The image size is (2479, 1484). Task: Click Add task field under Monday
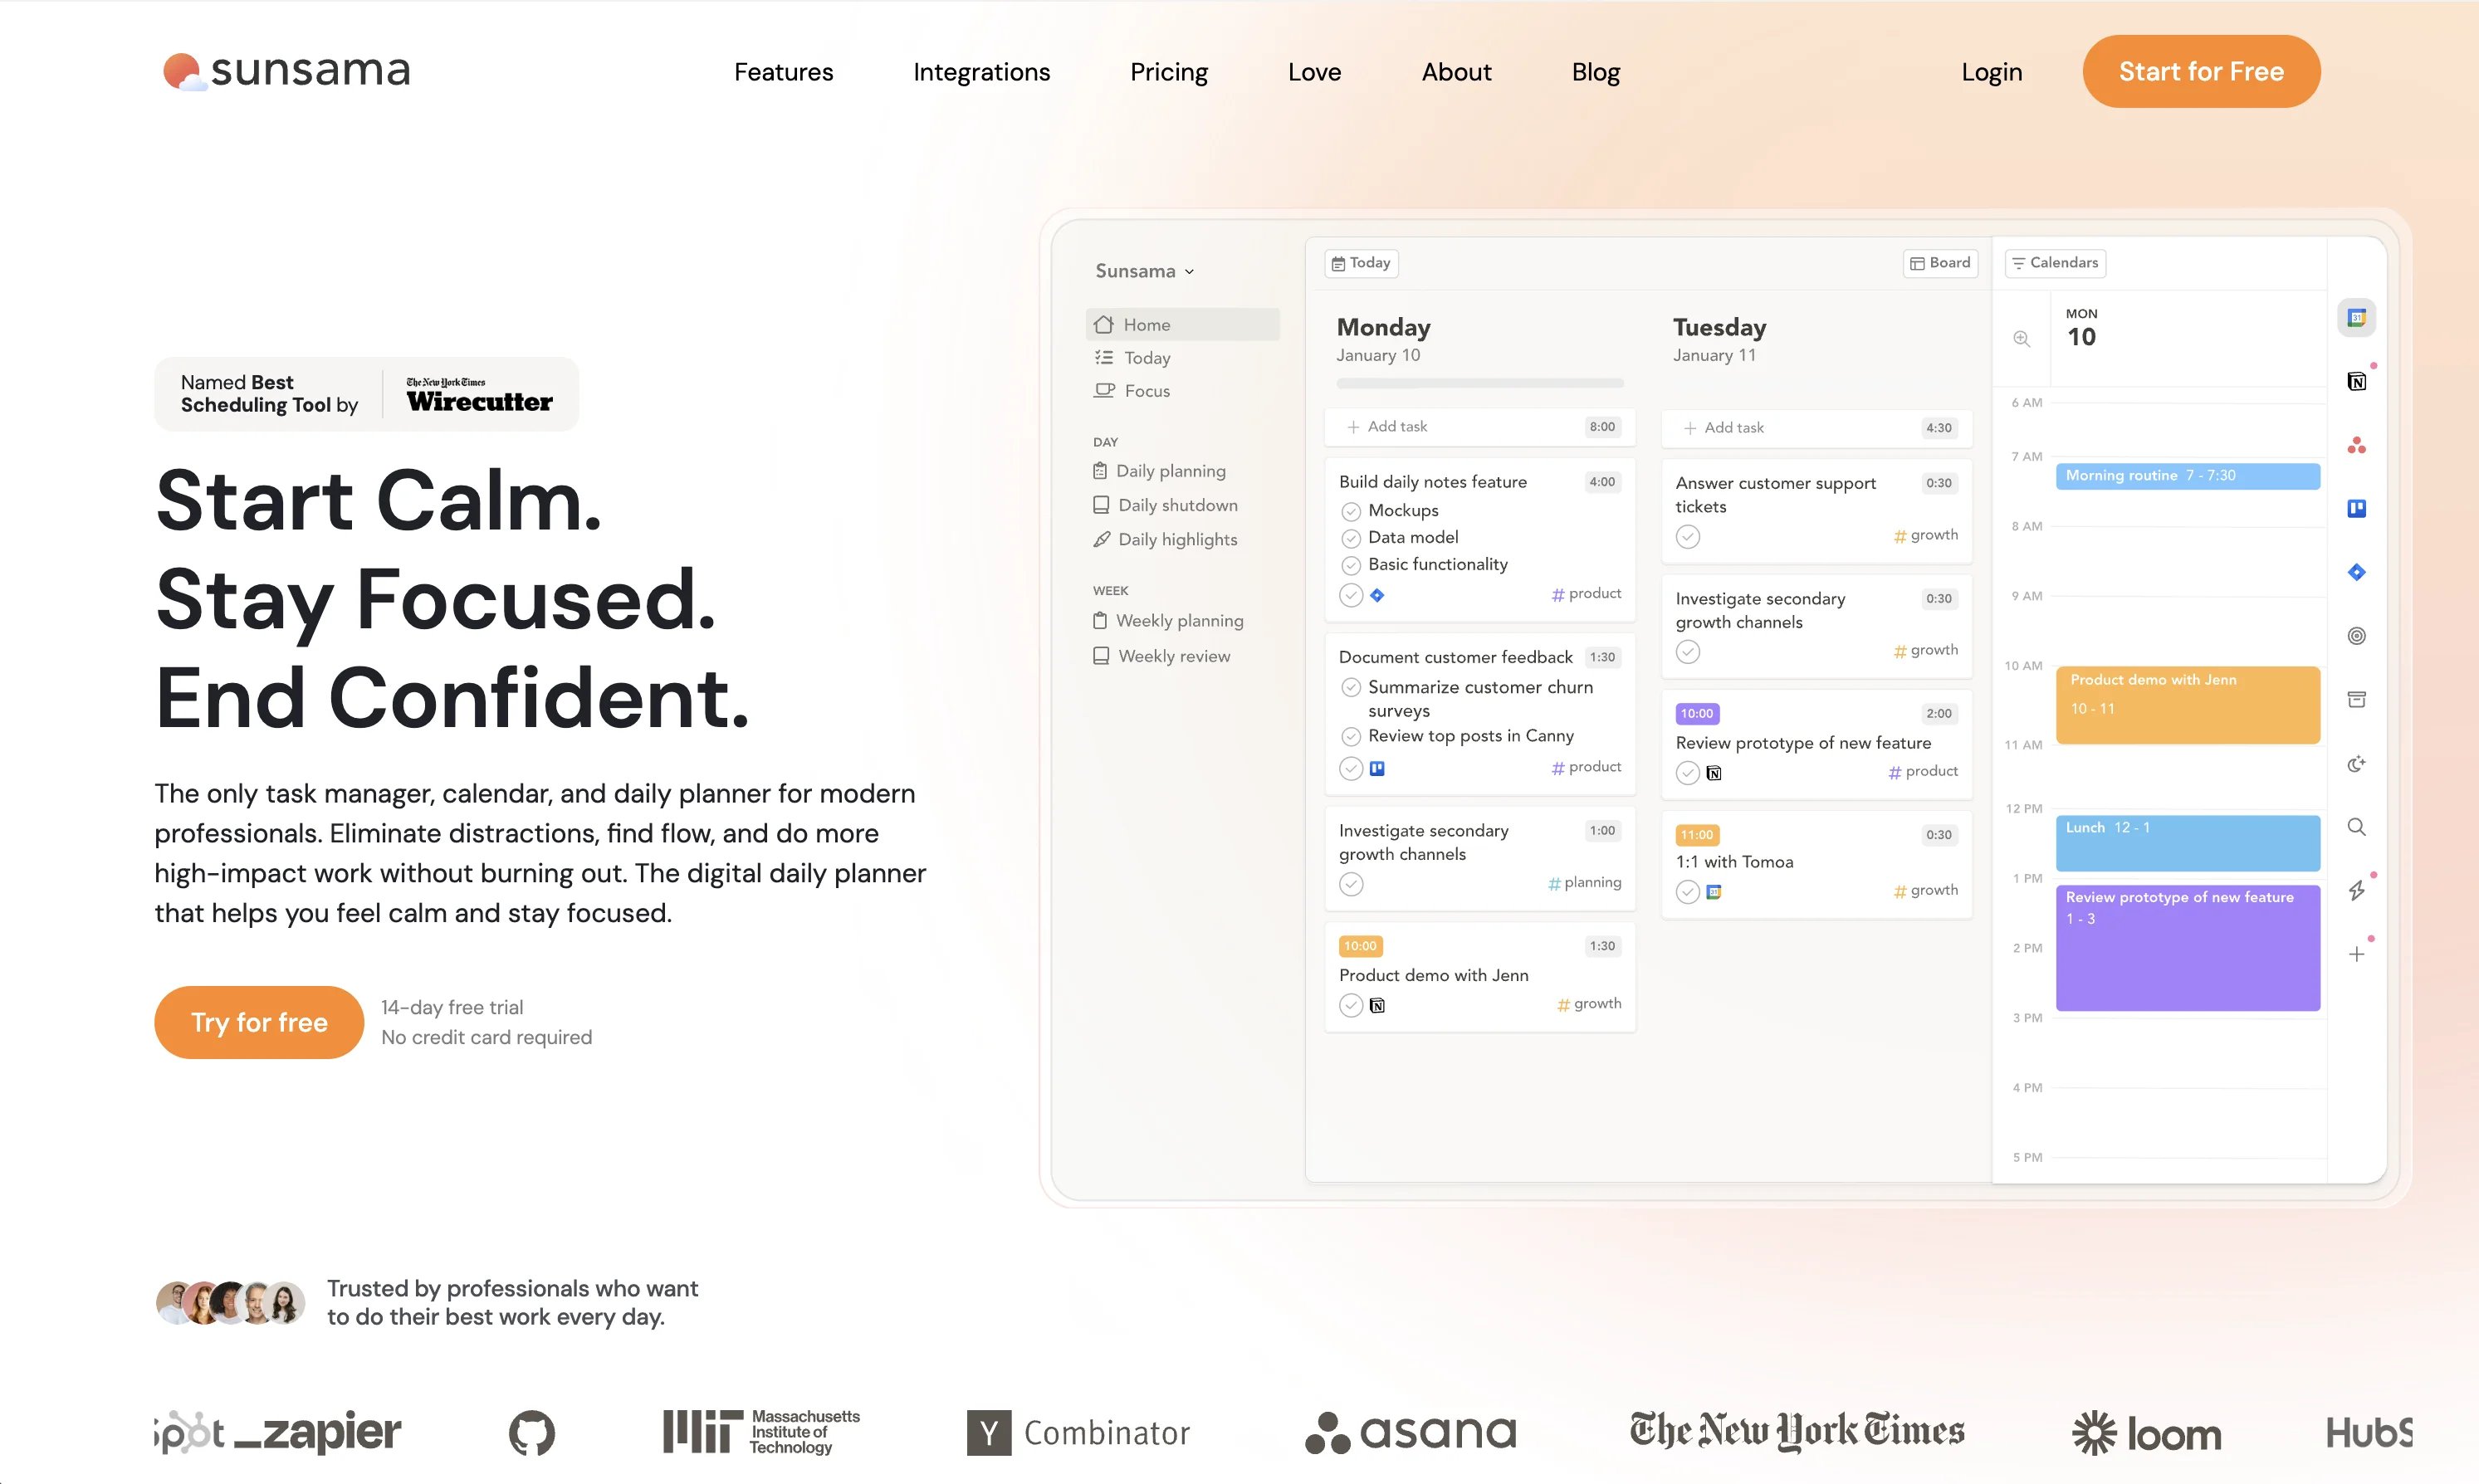pos(1479,427)
